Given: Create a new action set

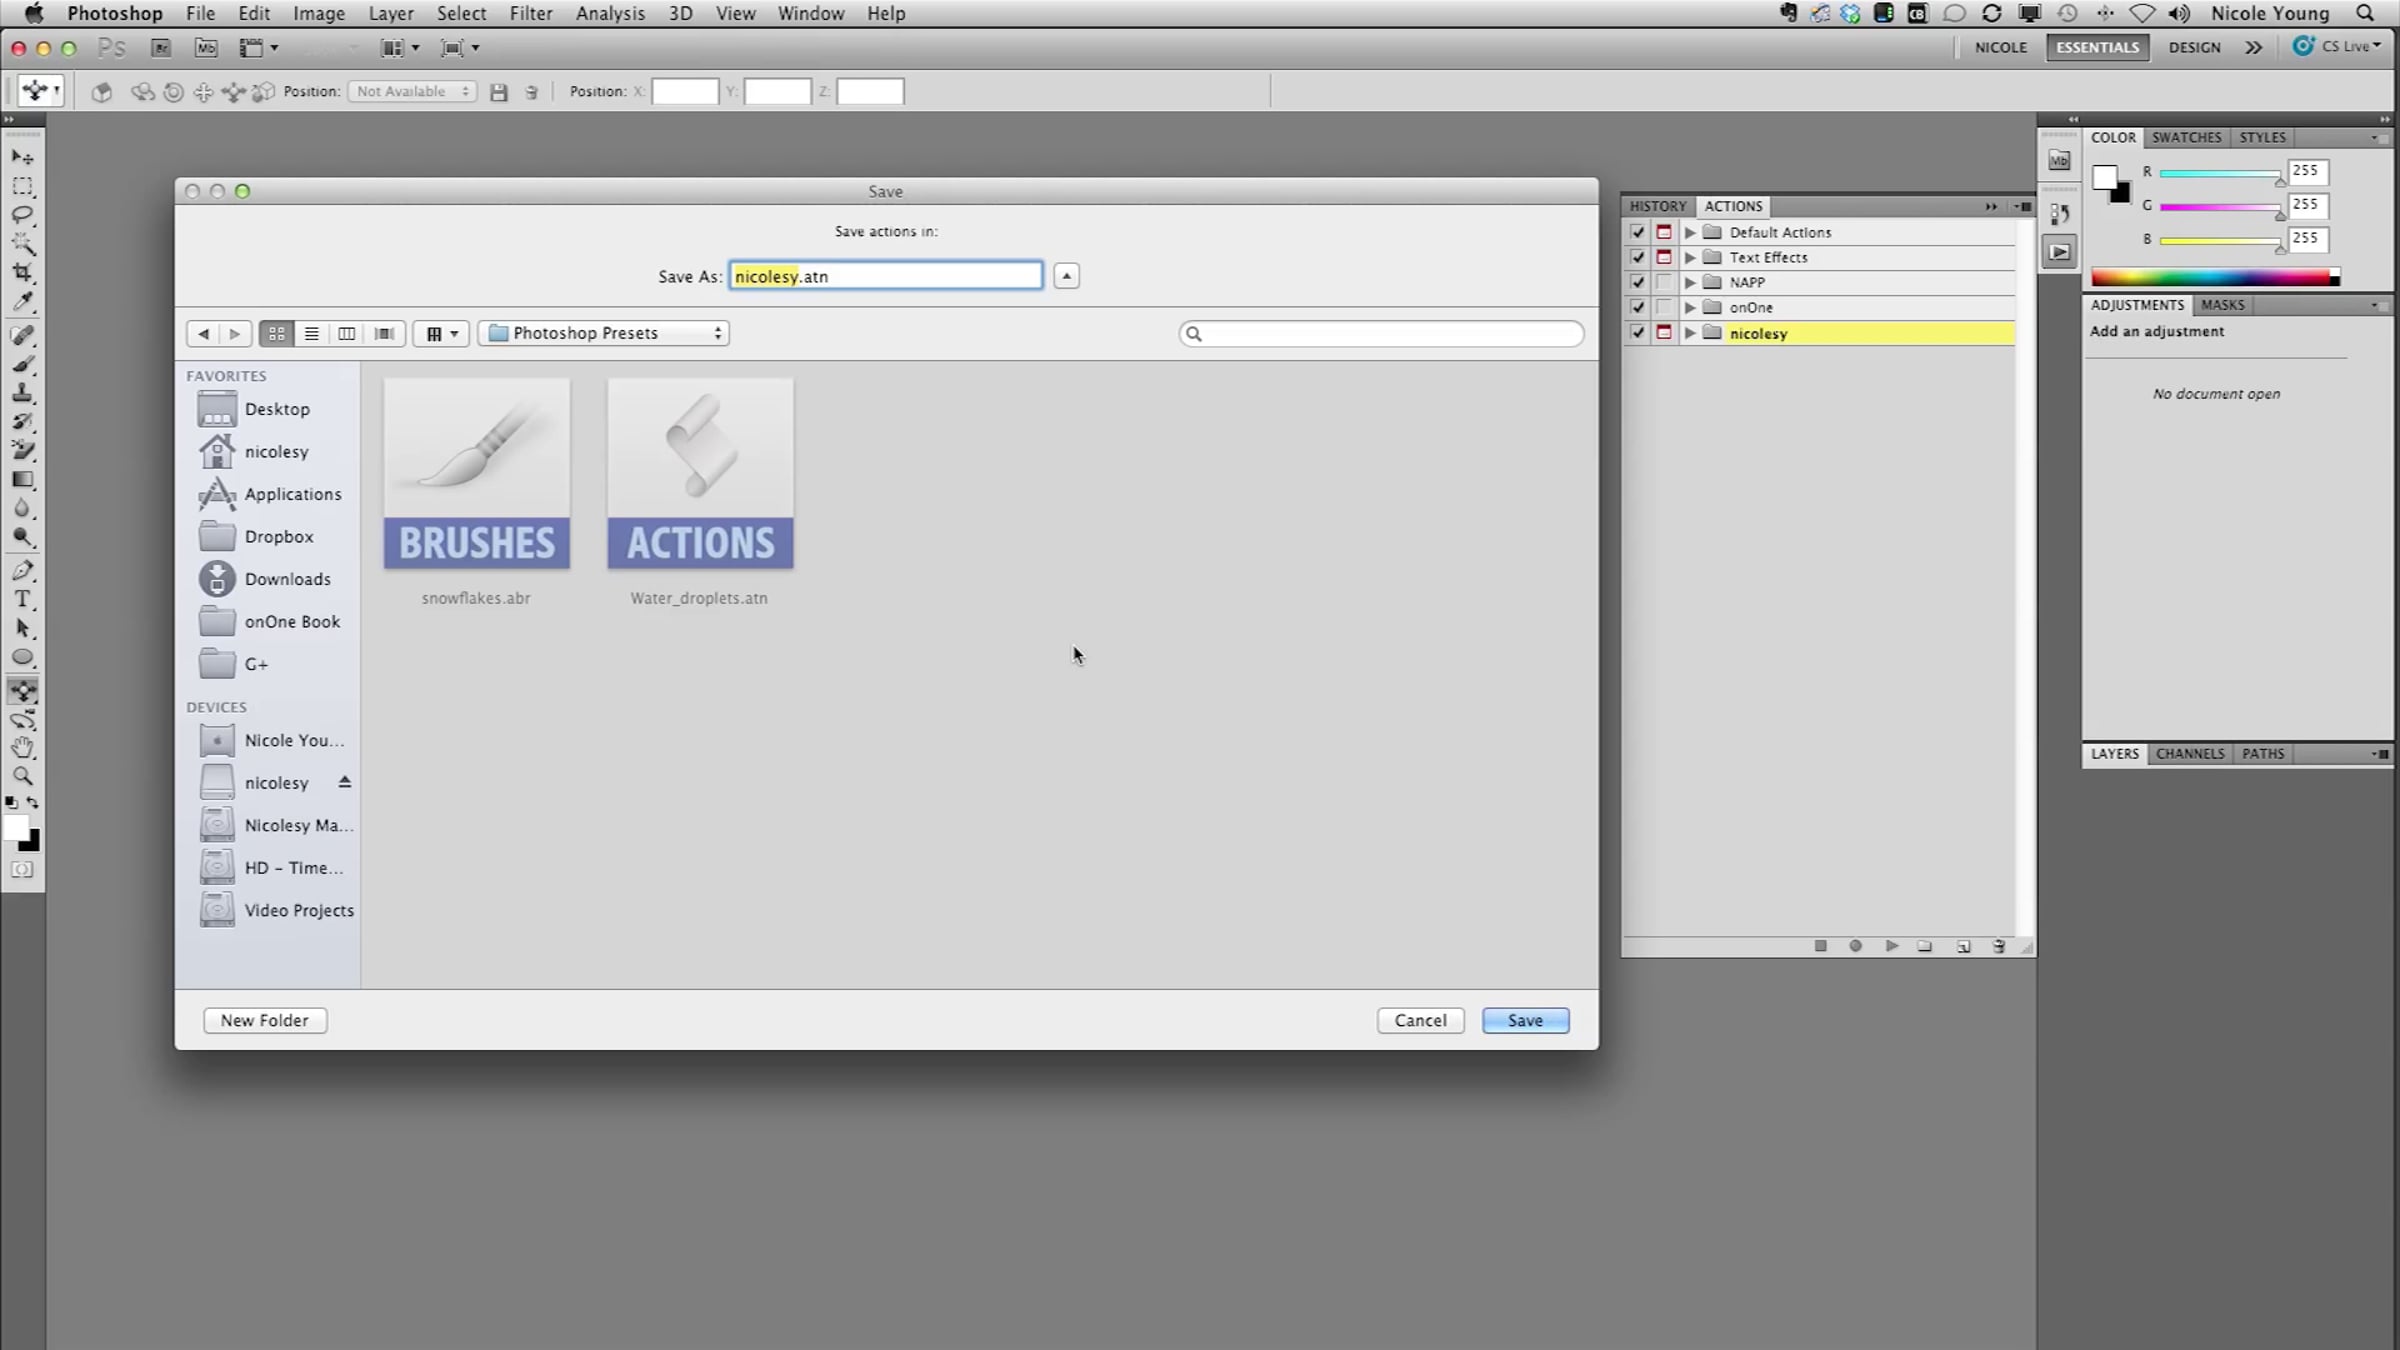Looking at the screenshot, I should click(x=1925, y=946).
